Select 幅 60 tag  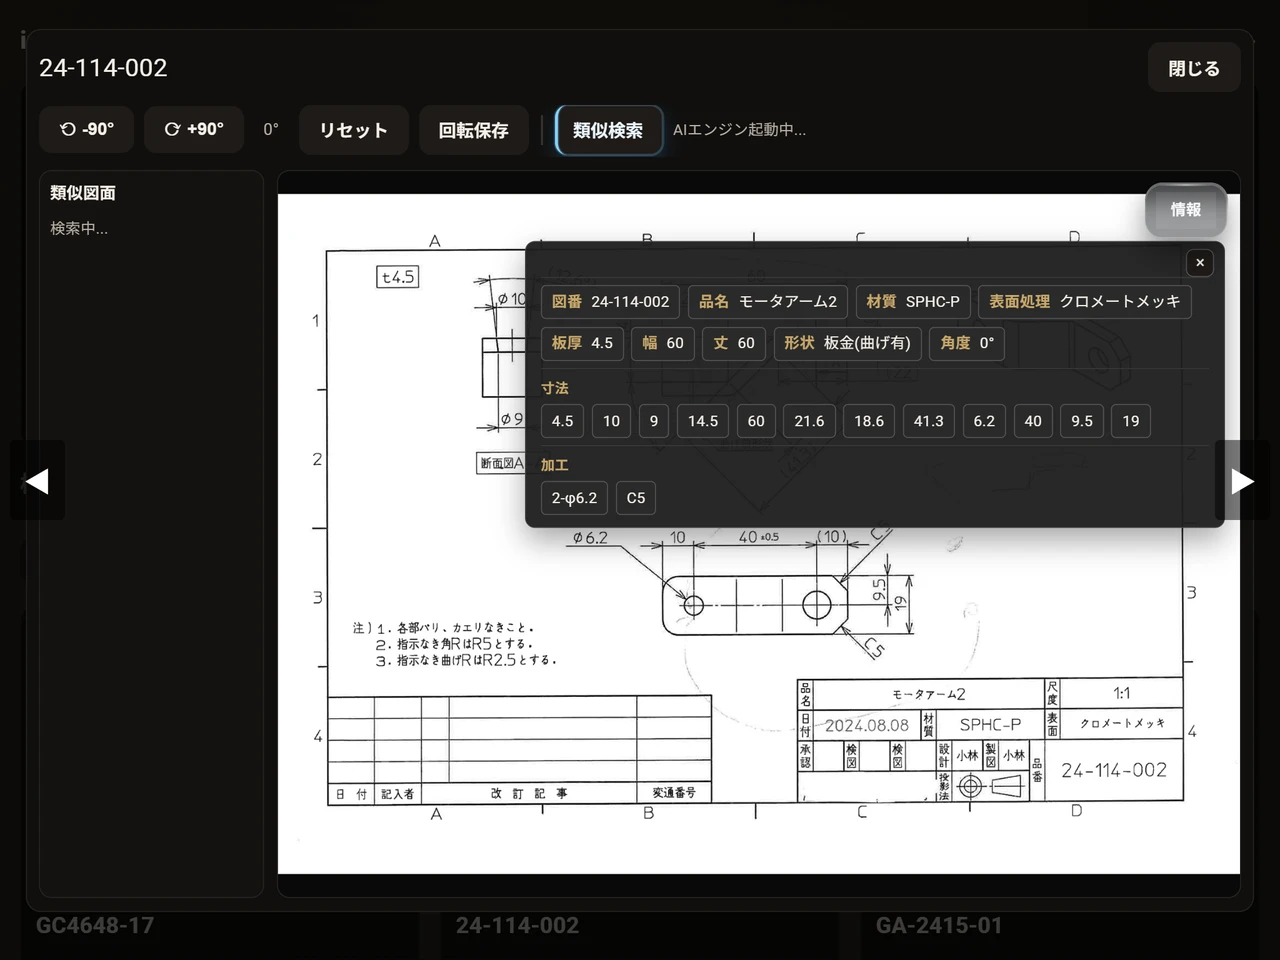click(x=663, y=343)
